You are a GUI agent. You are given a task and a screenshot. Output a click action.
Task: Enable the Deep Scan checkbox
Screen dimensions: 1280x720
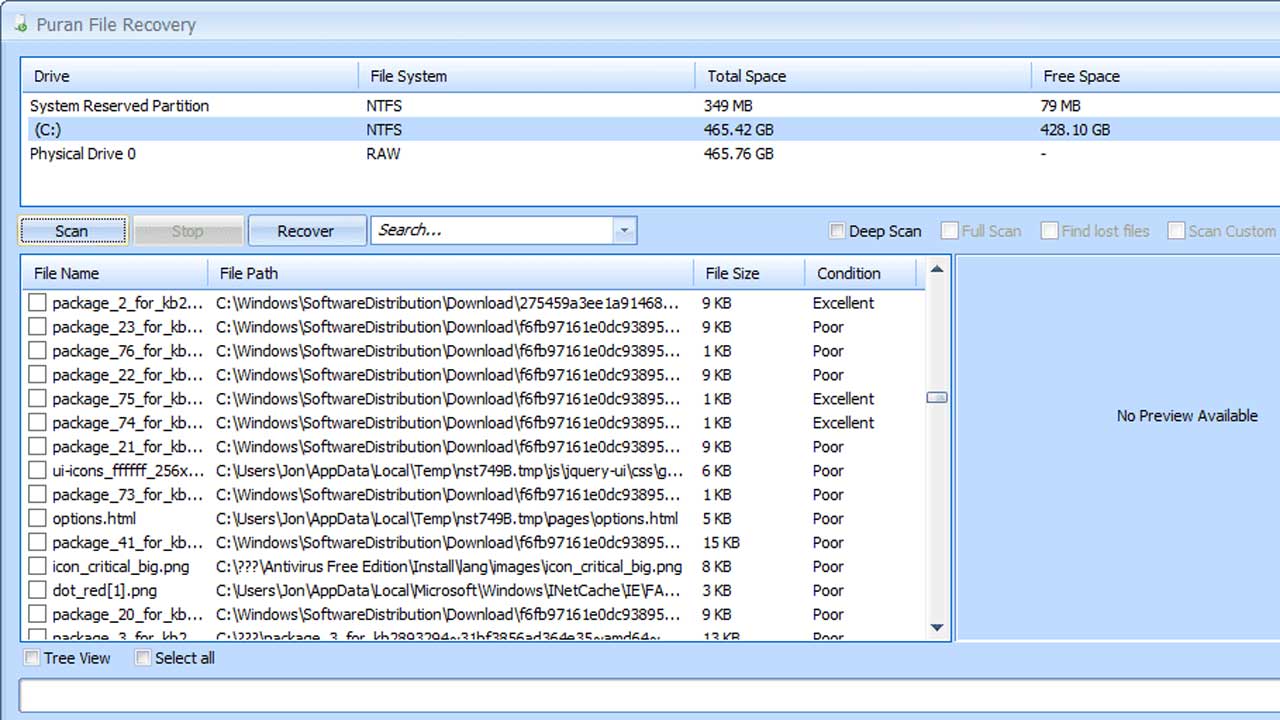tap(837, 231)
